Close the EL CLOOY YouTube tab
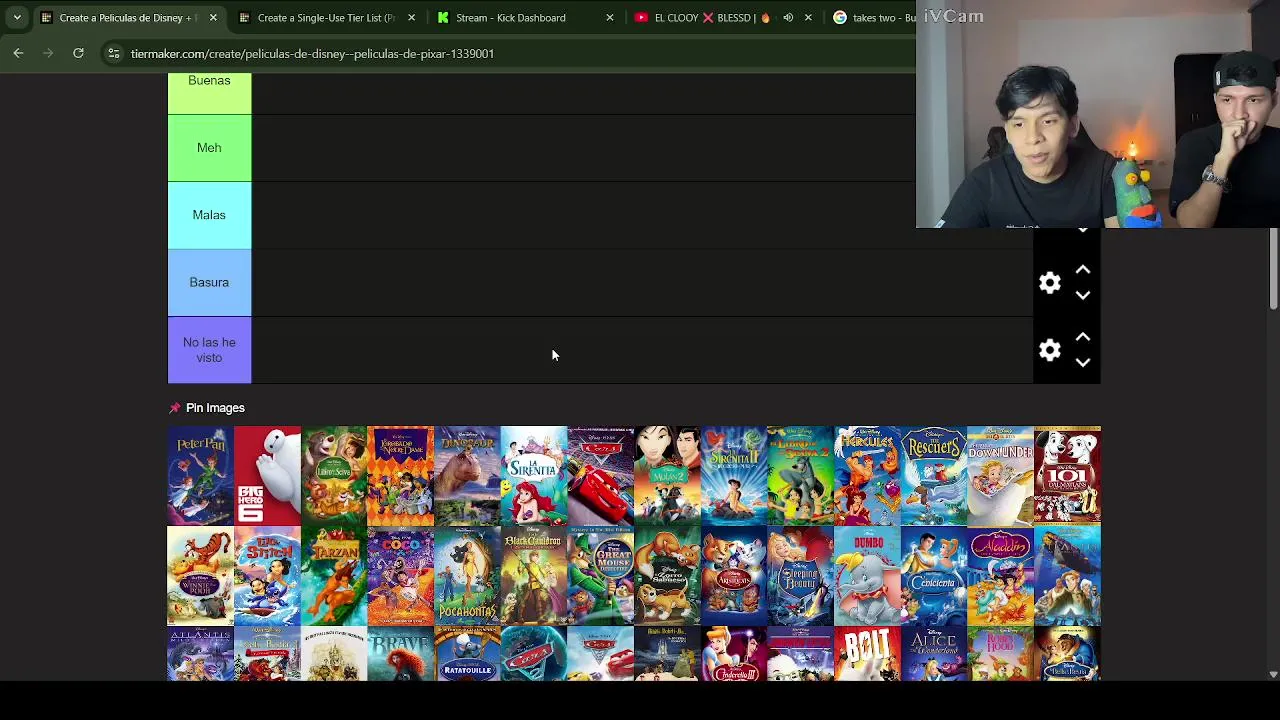1280x720 pixels. click(x=808, y=17)
